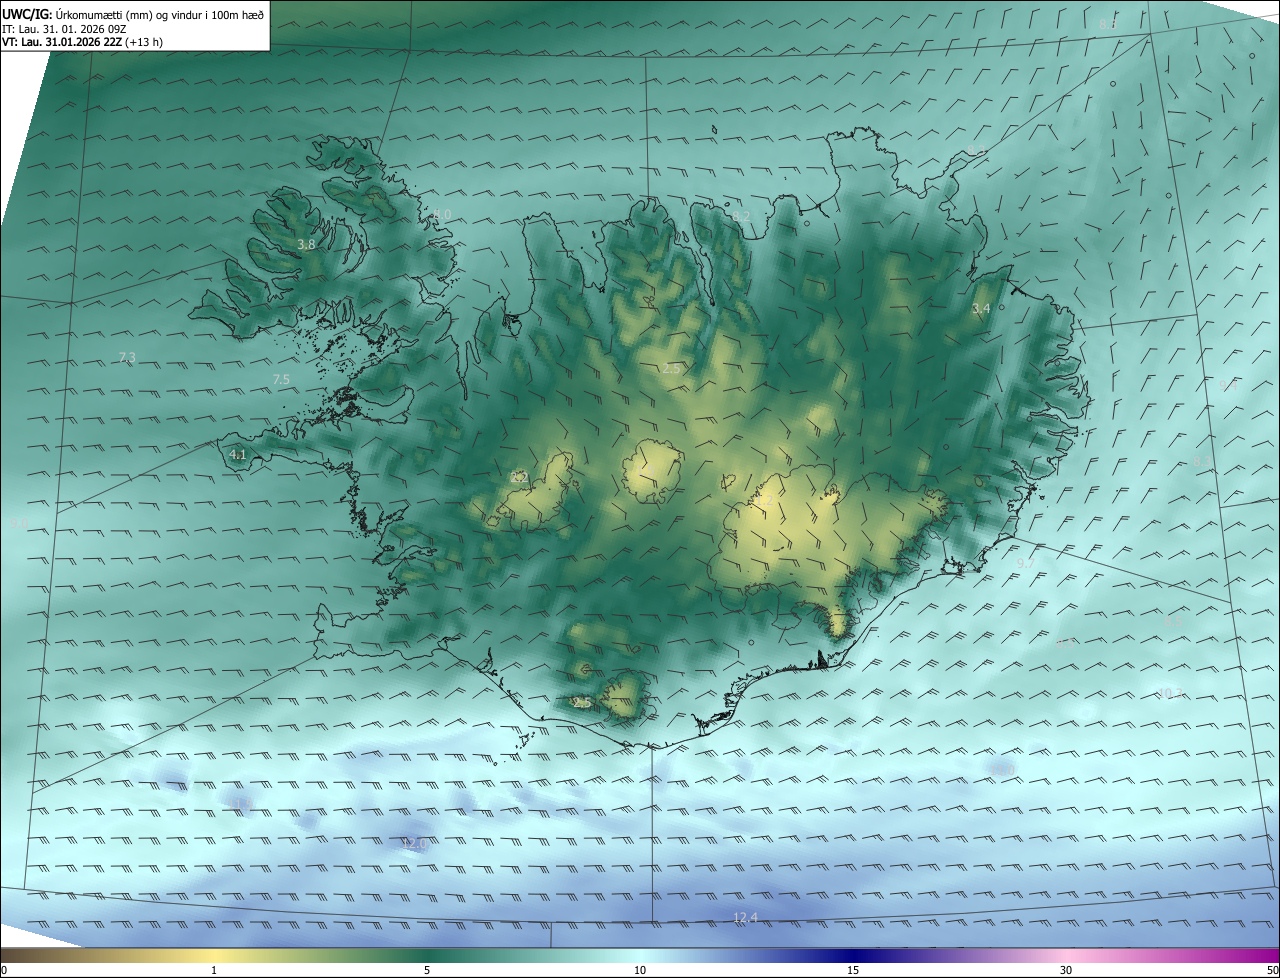
Task: Click the 7.5 value in Breiðafjörður bay
Action: (281, 379)
